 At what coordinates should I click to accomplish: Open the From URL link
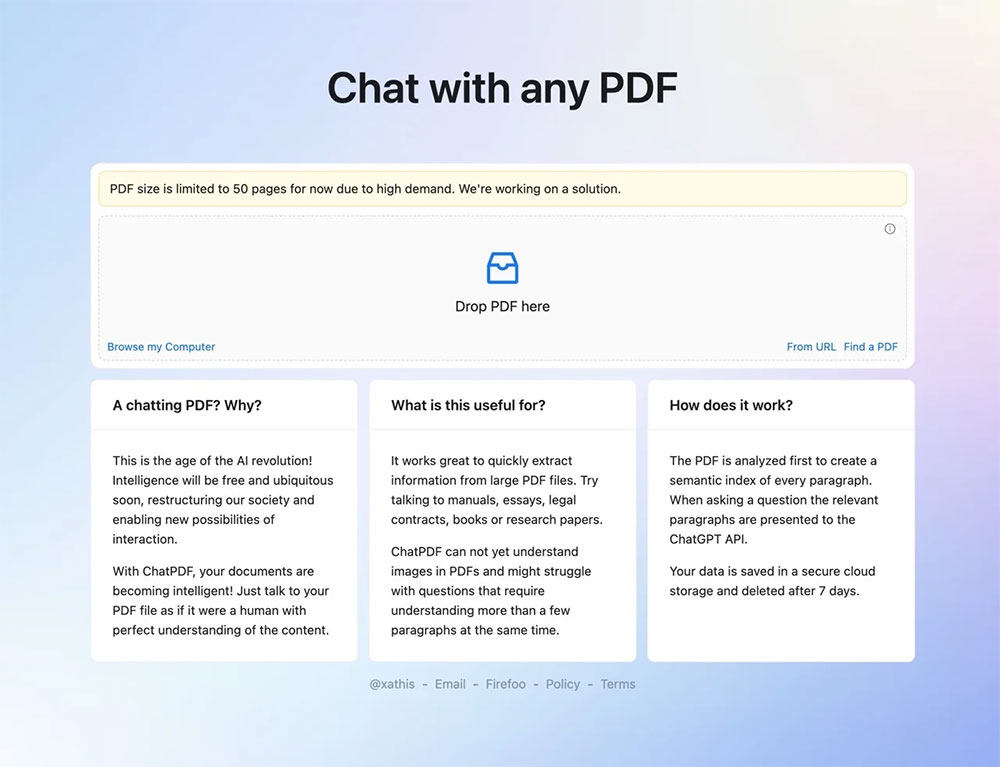tap(811, 347)
